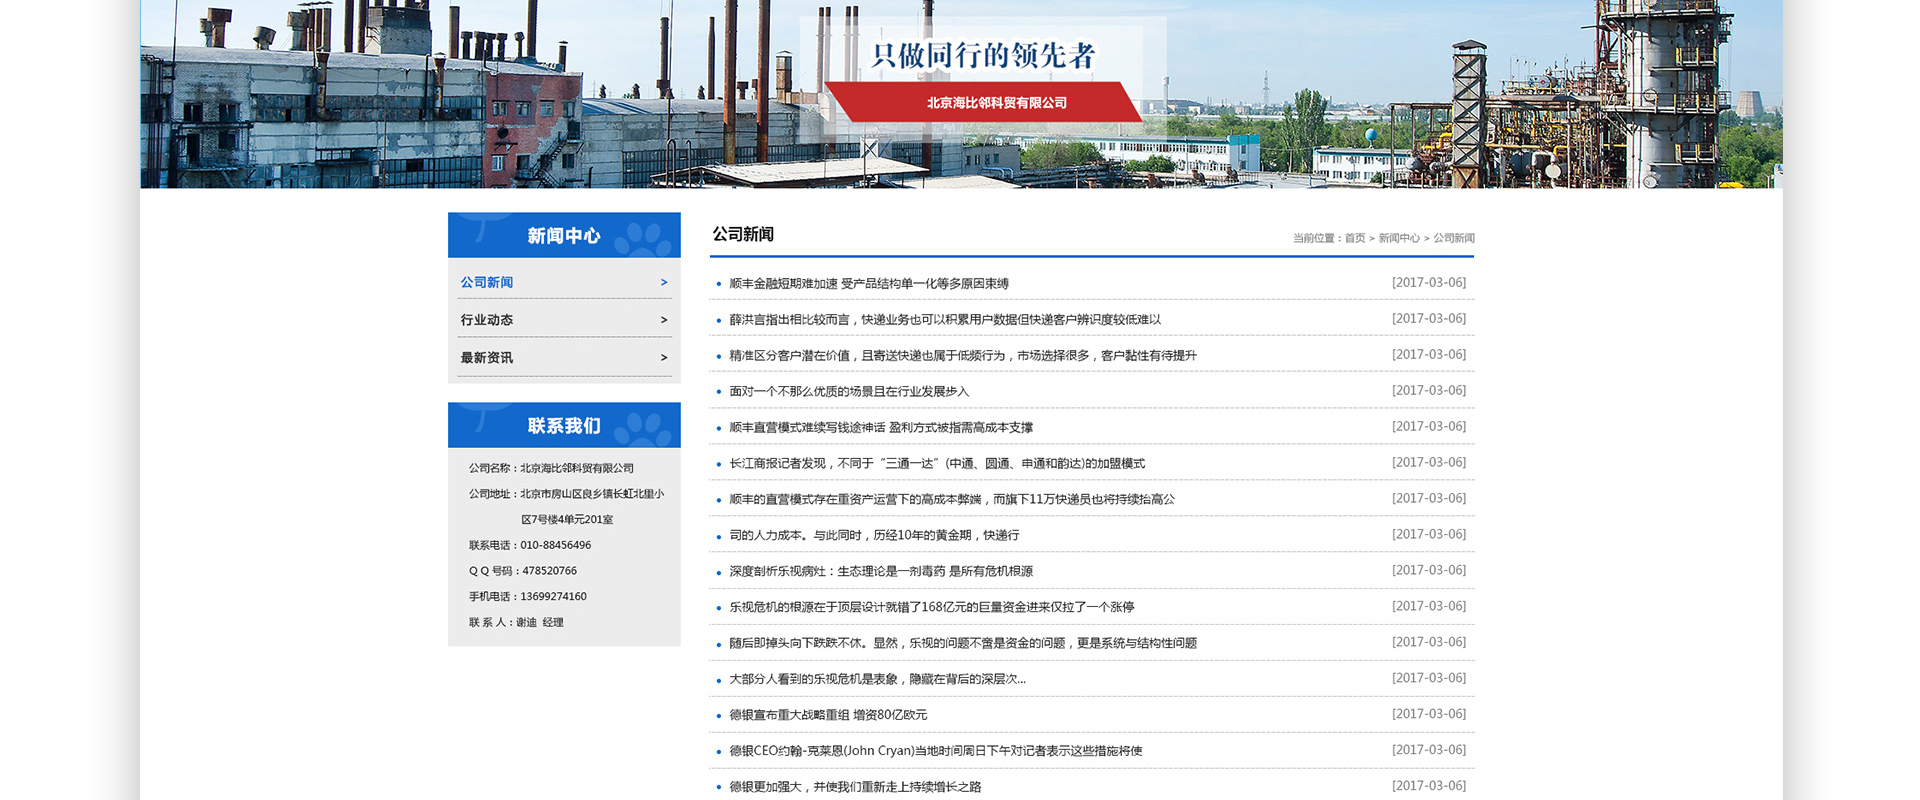Click the 新闻中心 sidebar header
This screenshot has height=800, width=1920.
tap(564, 236)
